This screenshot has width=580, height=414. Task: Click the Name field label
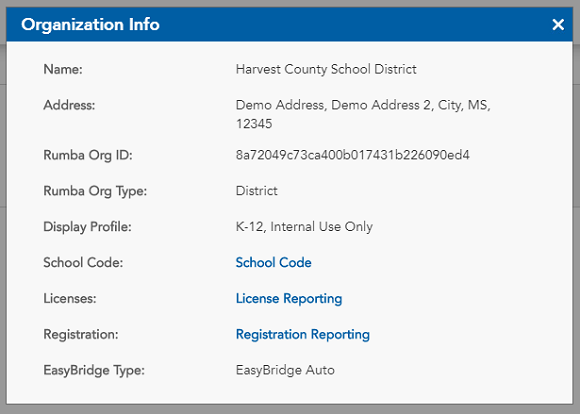pos(63,69)
